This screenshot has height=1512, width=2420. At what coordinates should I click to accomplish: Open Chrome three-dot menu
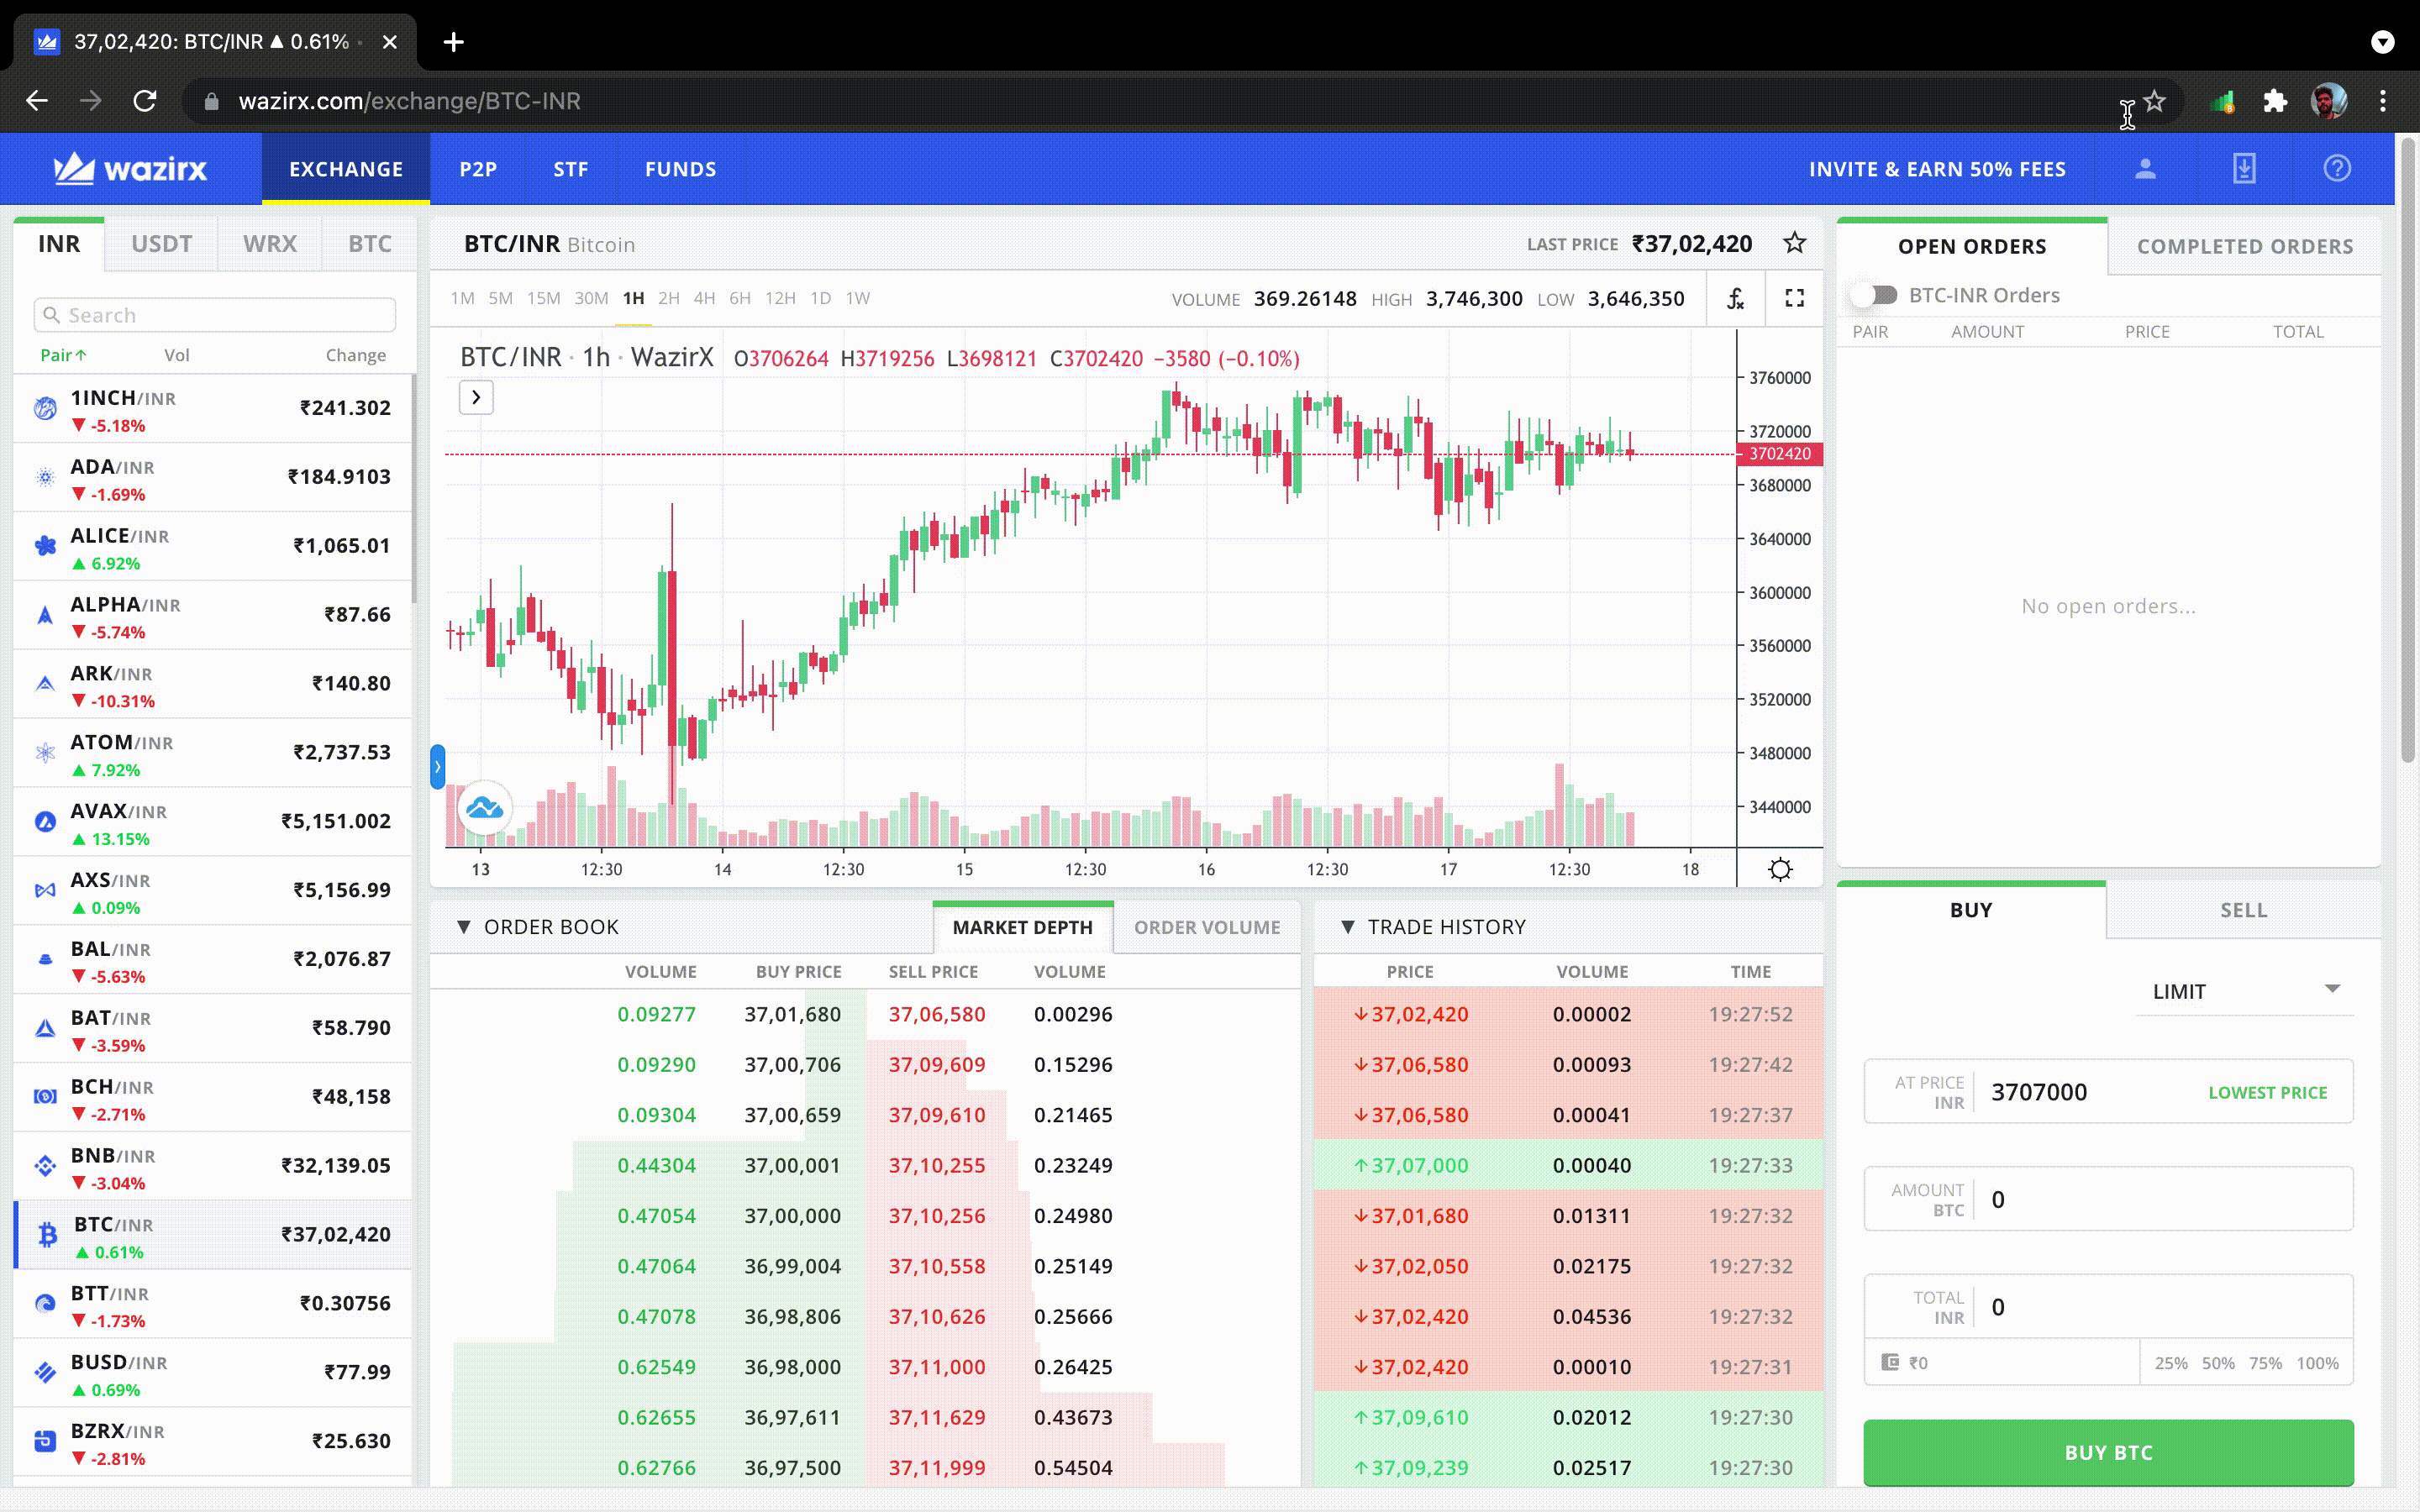pos(2383,101)
